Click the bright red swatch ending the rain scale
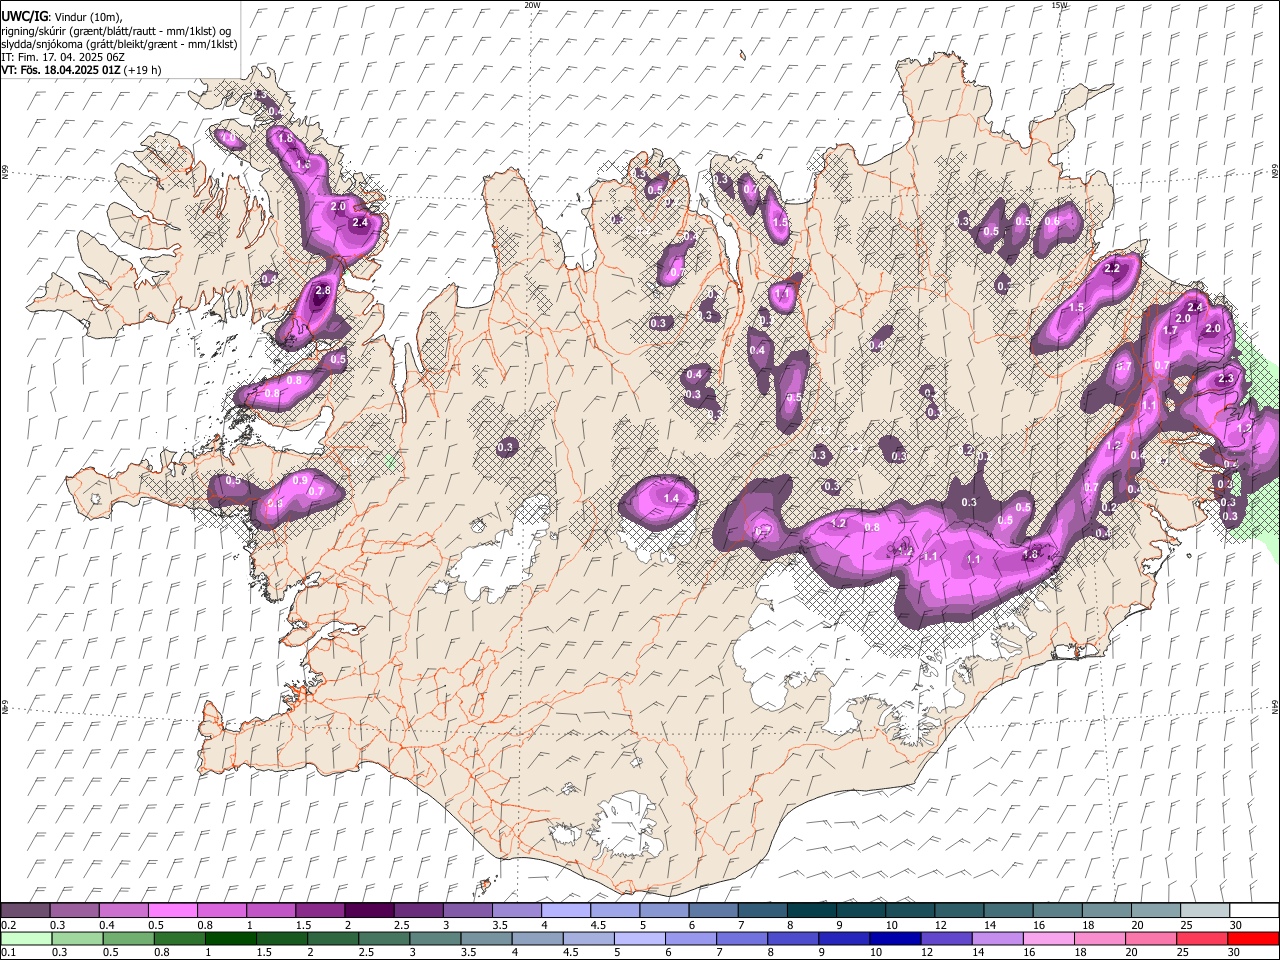The image size is (1280, 960). click(x=1254, y=939)
